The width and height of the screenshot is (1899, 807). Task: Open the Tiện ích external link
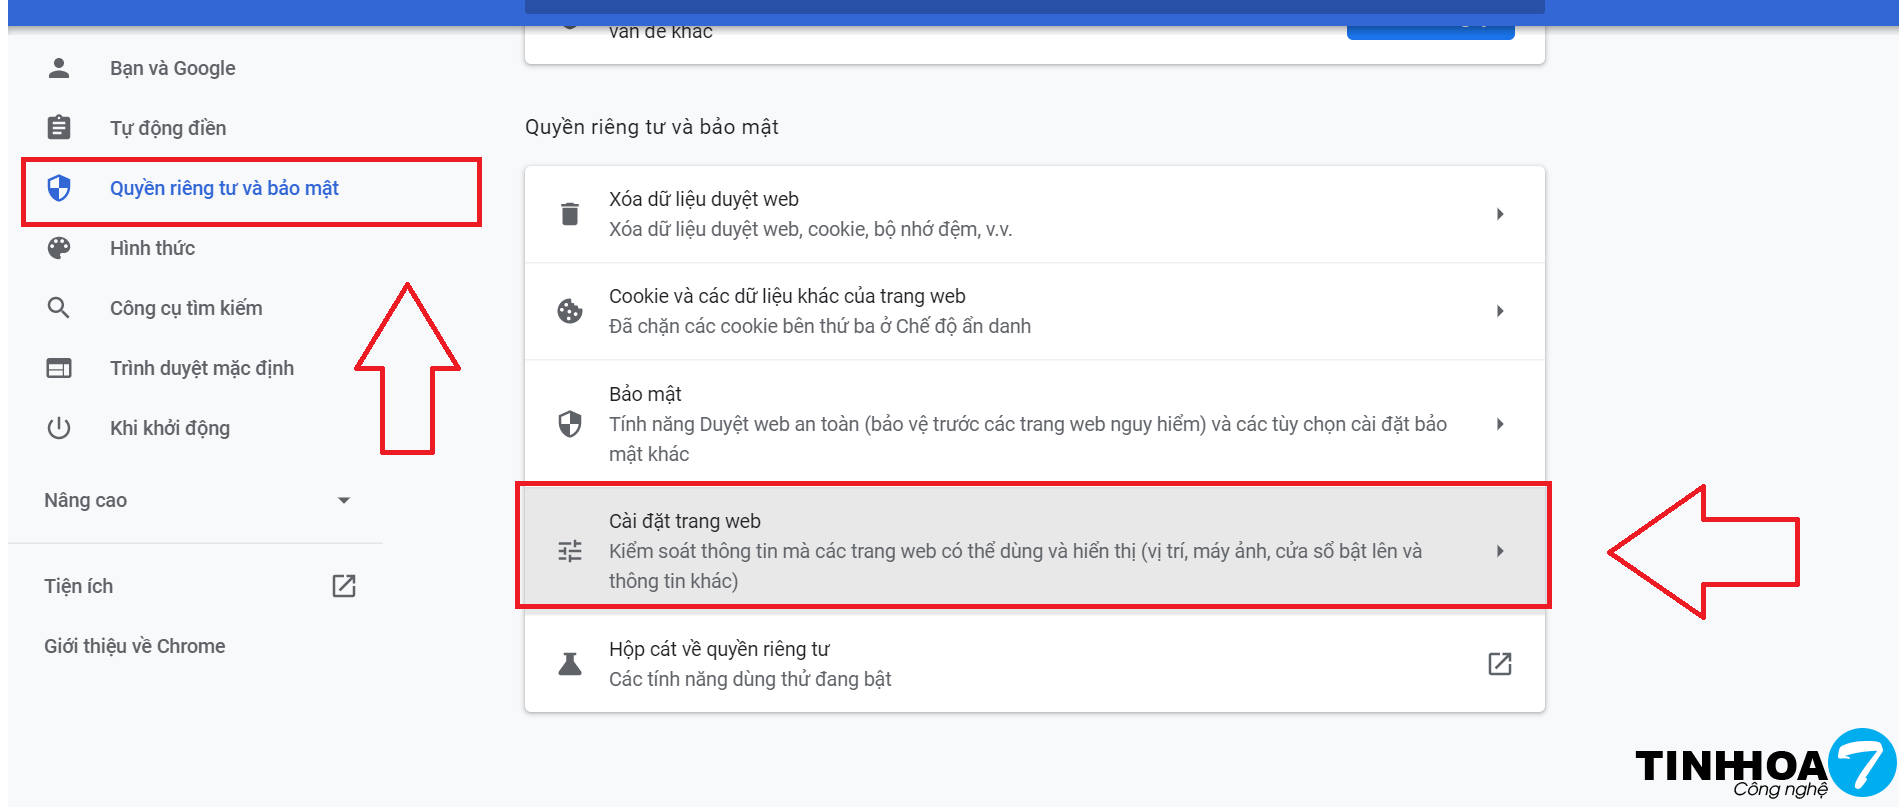click(x=344, y=586)
